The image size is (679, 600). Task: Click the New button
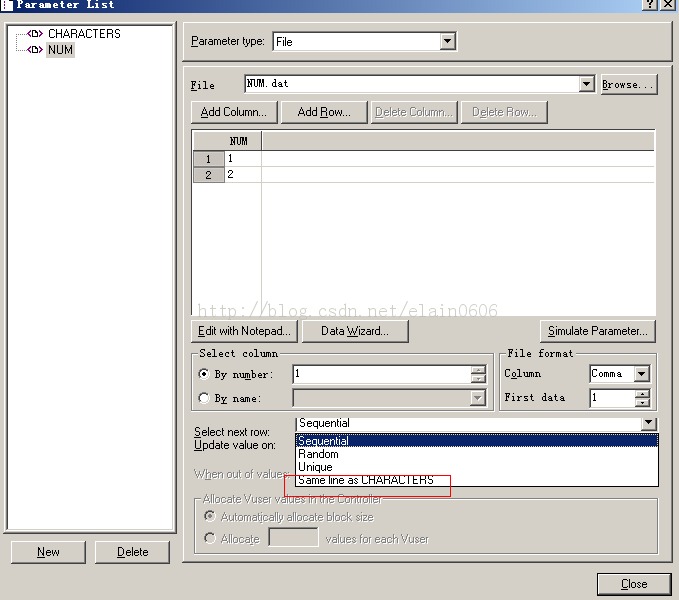click(x=48, y=552)
